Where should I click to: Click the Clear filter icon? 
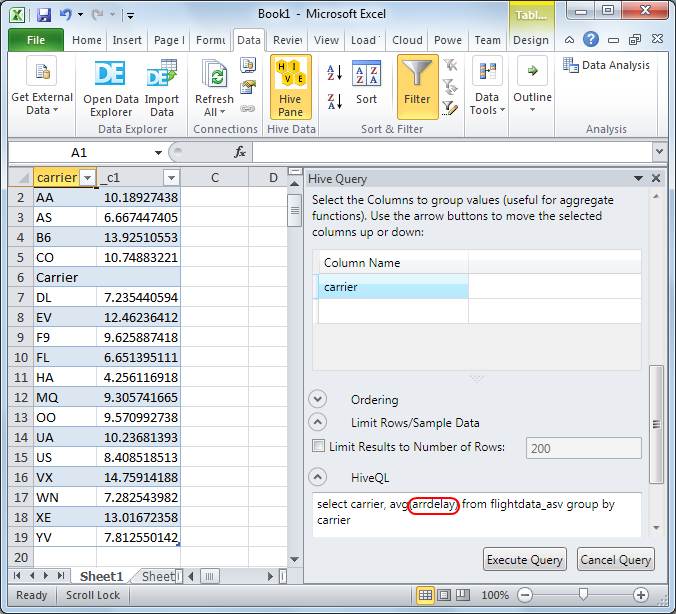(x=450, y=65)
